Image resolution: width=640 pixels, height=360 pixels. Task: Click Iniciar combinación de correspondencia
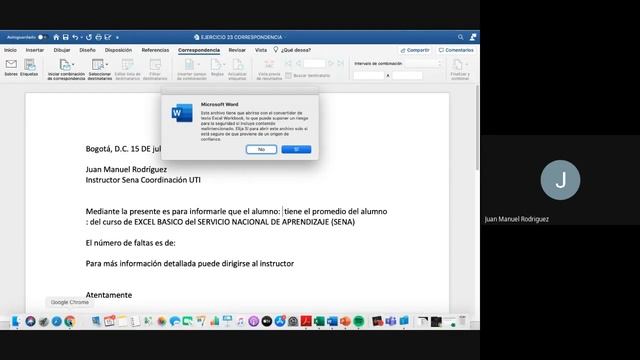click(66, 69)
